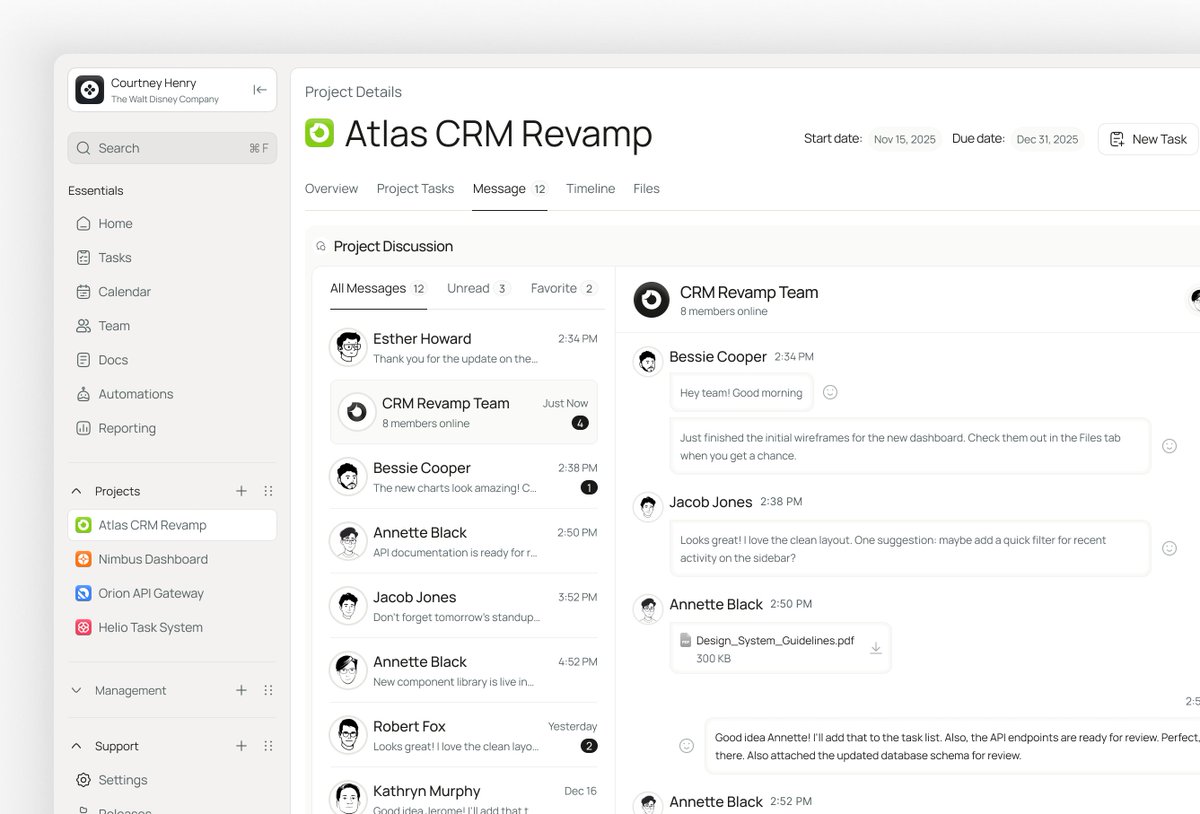Click the '8 members online' chat header text
Viewport: 1200px width, 814px height.
(724, 312)
